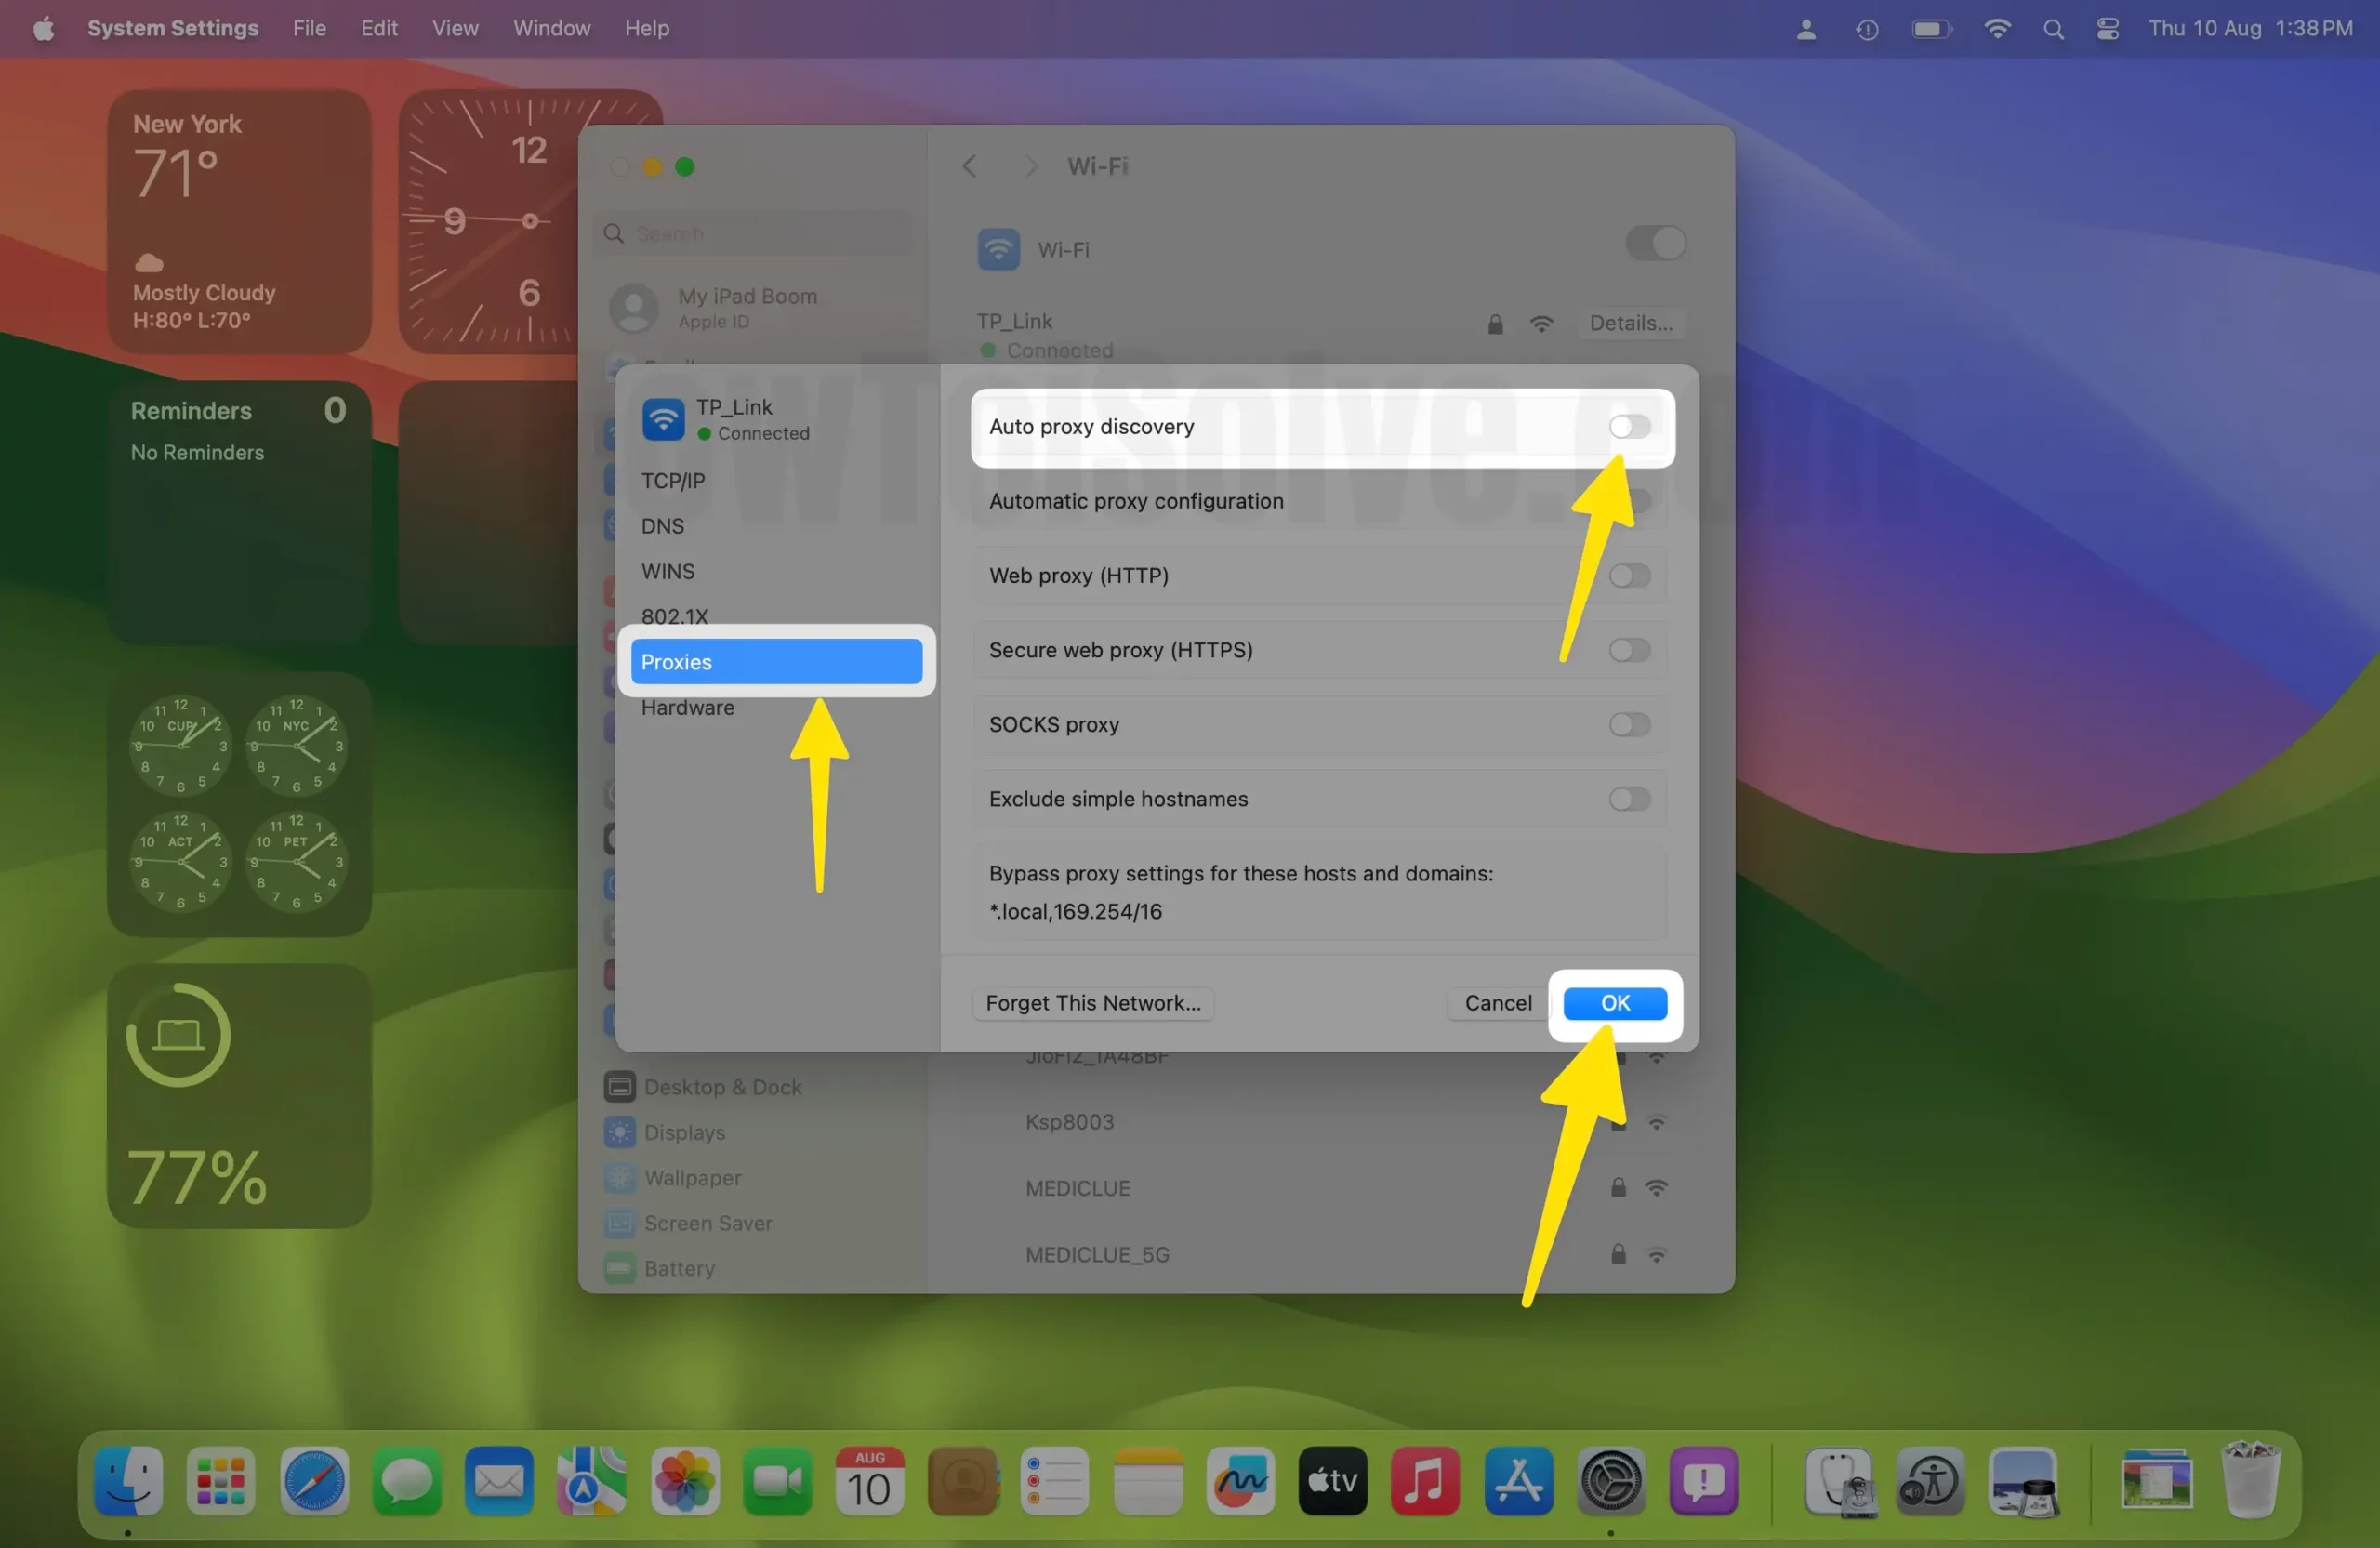Screen dimensions: 2380x1548
Task: Open the Hardware network settings
Action: pos(687,707)
